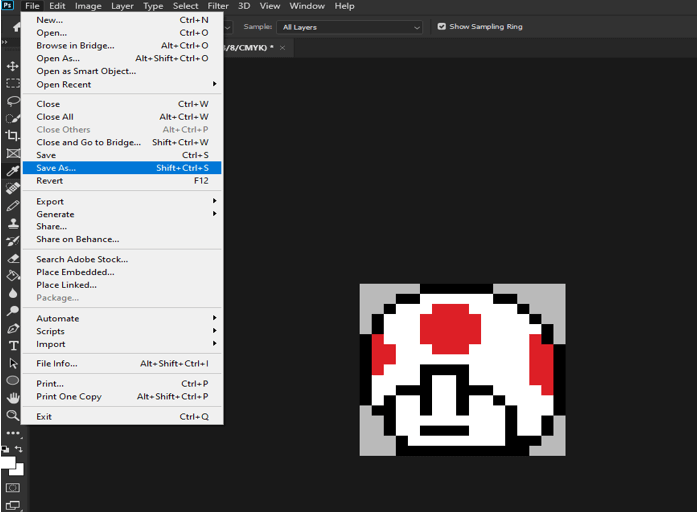Select the Lasso tool
Screen dimensions: 697x512
click(13, 101)
